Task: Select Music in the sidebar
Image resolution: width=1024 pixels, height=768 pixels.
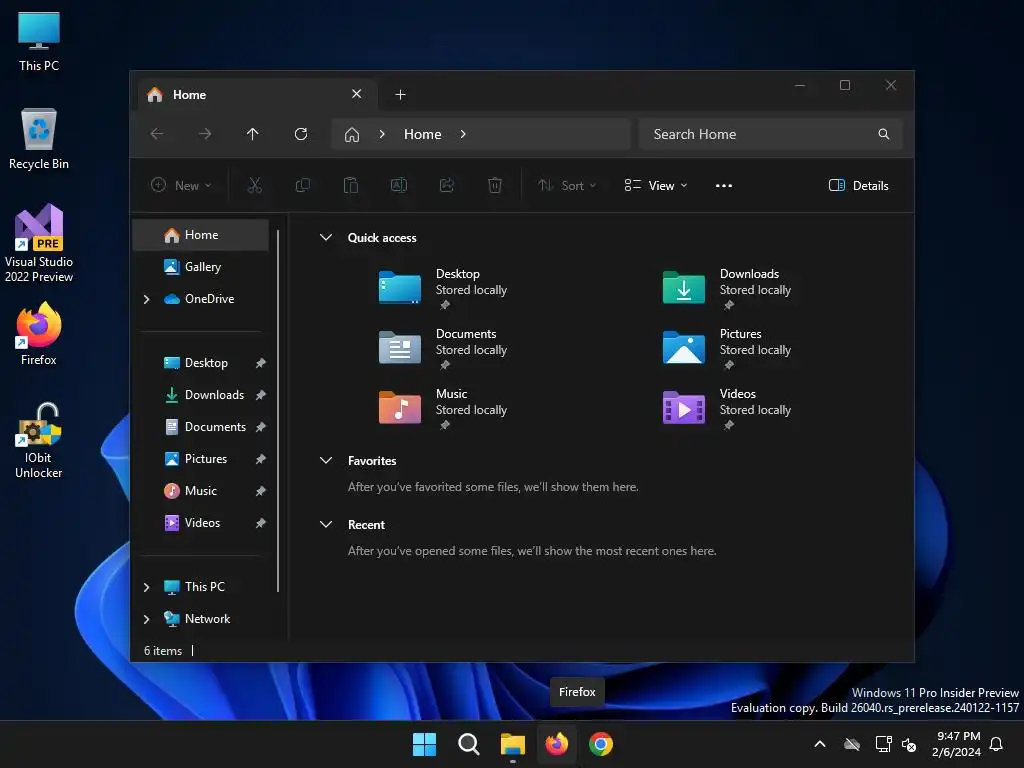Action: pyautogui.click(x=201, y=491)
